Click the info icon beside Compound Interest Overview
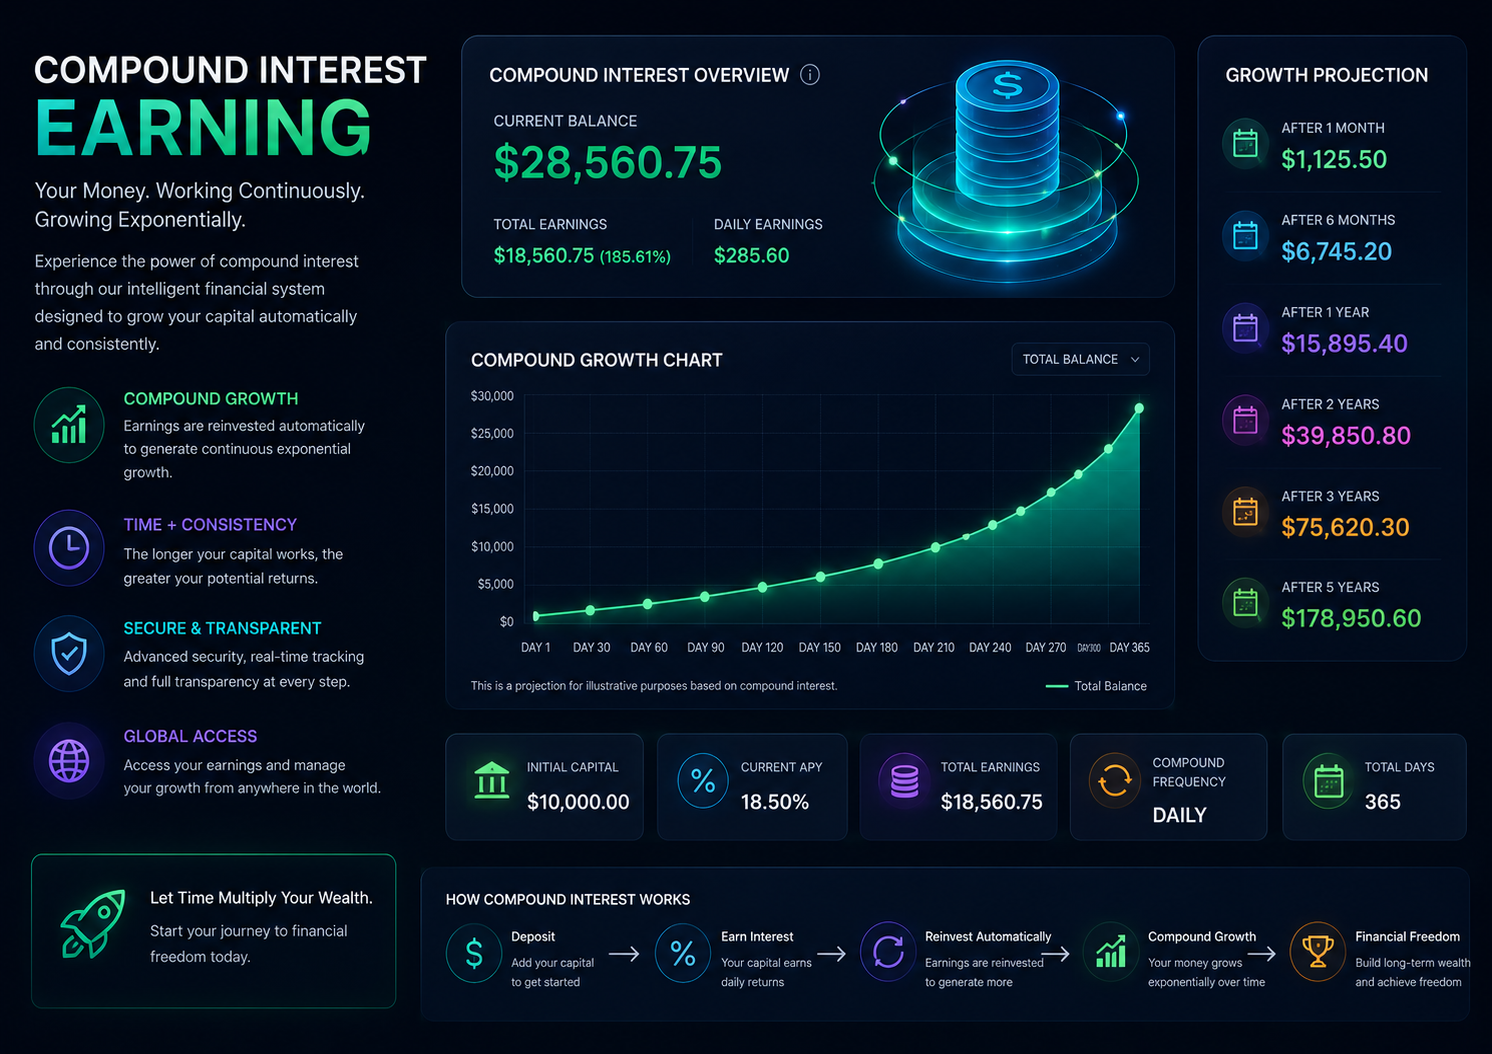 point(810,75)
